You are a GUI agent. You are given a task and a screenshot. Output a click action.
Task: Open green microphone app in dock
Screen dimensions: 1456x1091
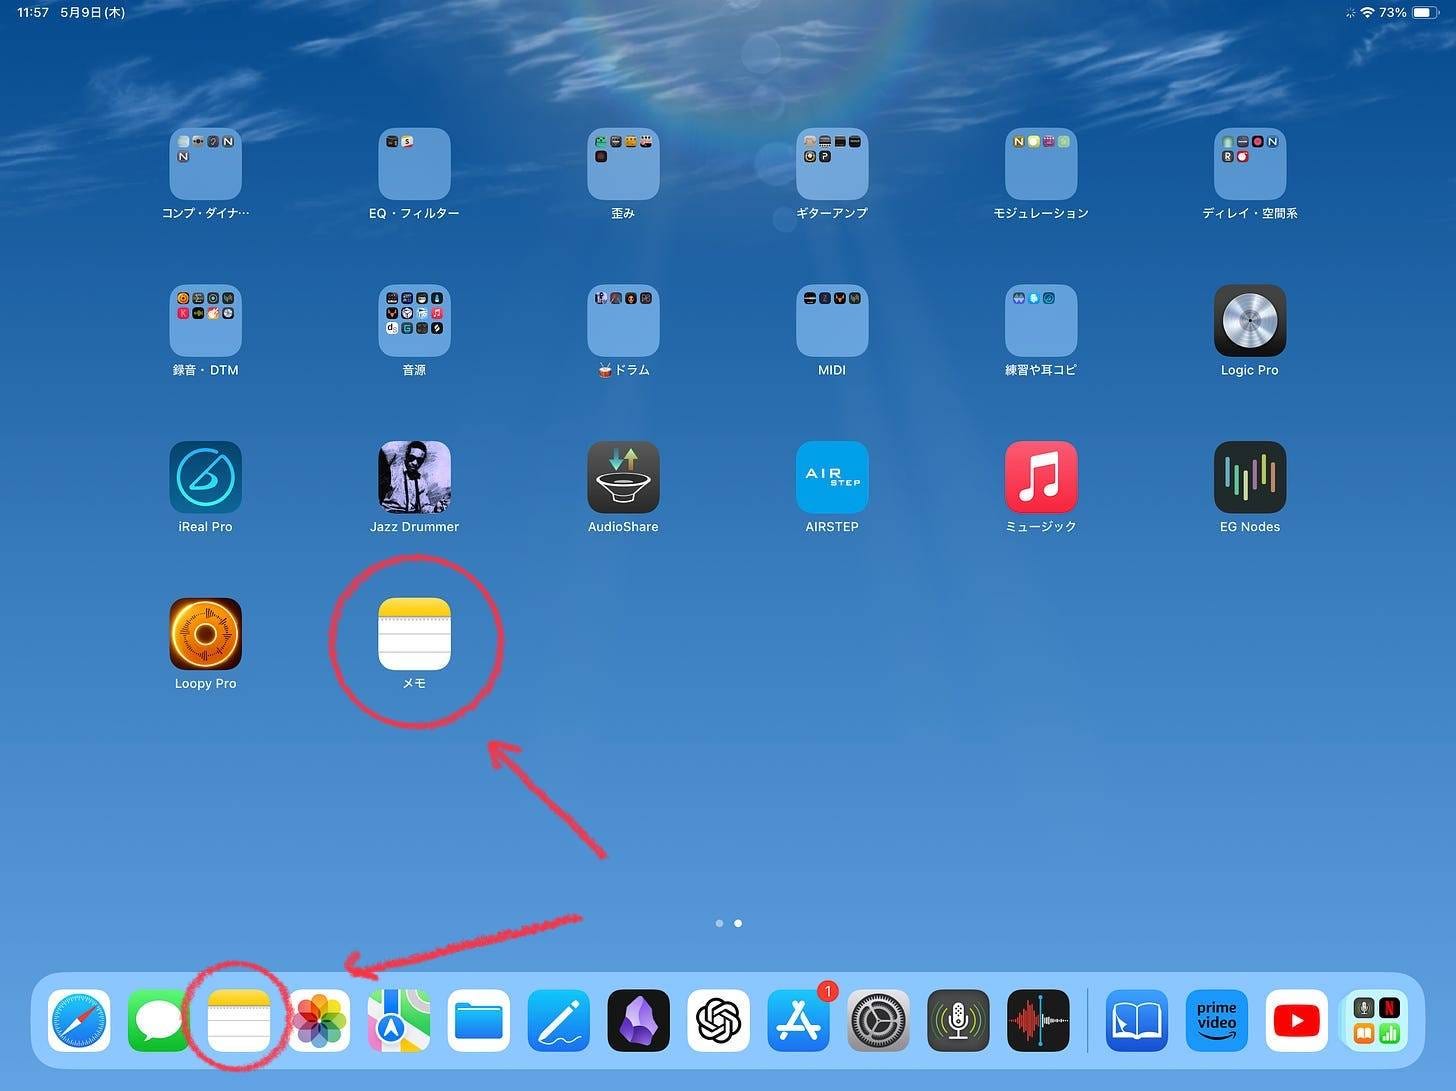[958, 1021]
